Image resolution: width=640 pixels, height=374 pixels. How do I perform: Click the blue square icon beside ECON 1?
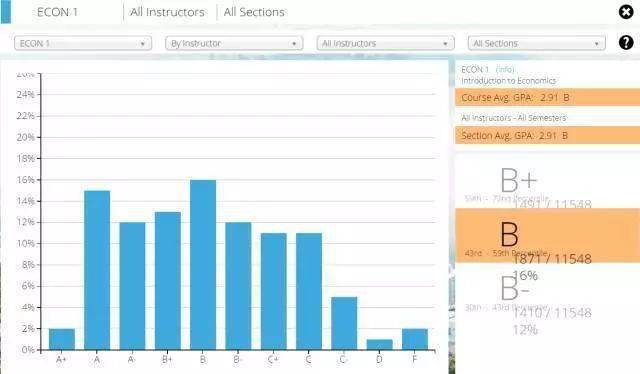(x=6, y=12)
